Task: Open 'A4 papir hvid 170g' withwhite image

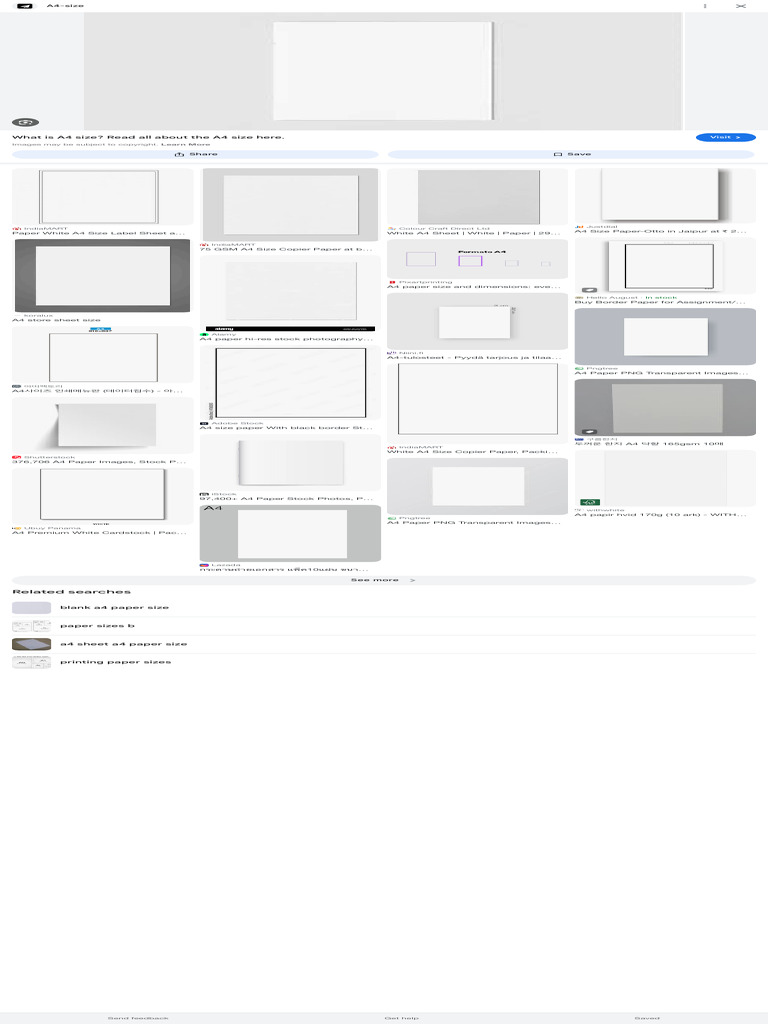Action: click(x=665, y=479)
